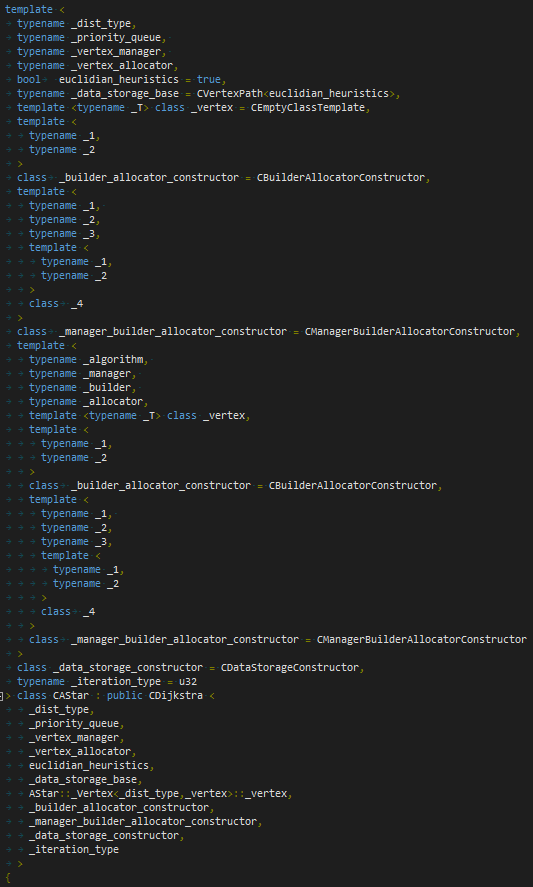The height and width of the screenshot is (887, 533).
Task: Click the _allocator template parameter name
Action: tap(113, 402)
